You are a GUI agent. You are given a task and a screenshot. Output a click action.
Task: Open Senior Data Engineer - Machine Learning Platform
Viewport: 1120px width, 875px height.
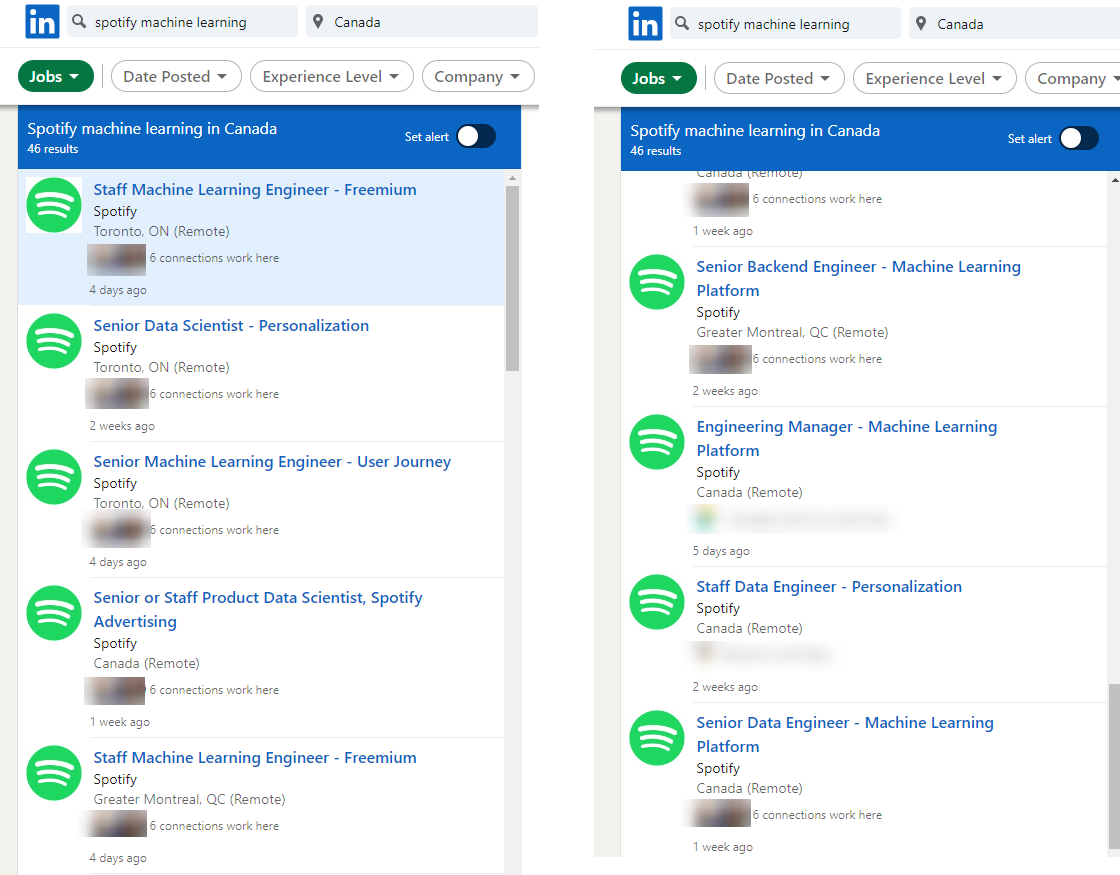click(x=845, y=734)
